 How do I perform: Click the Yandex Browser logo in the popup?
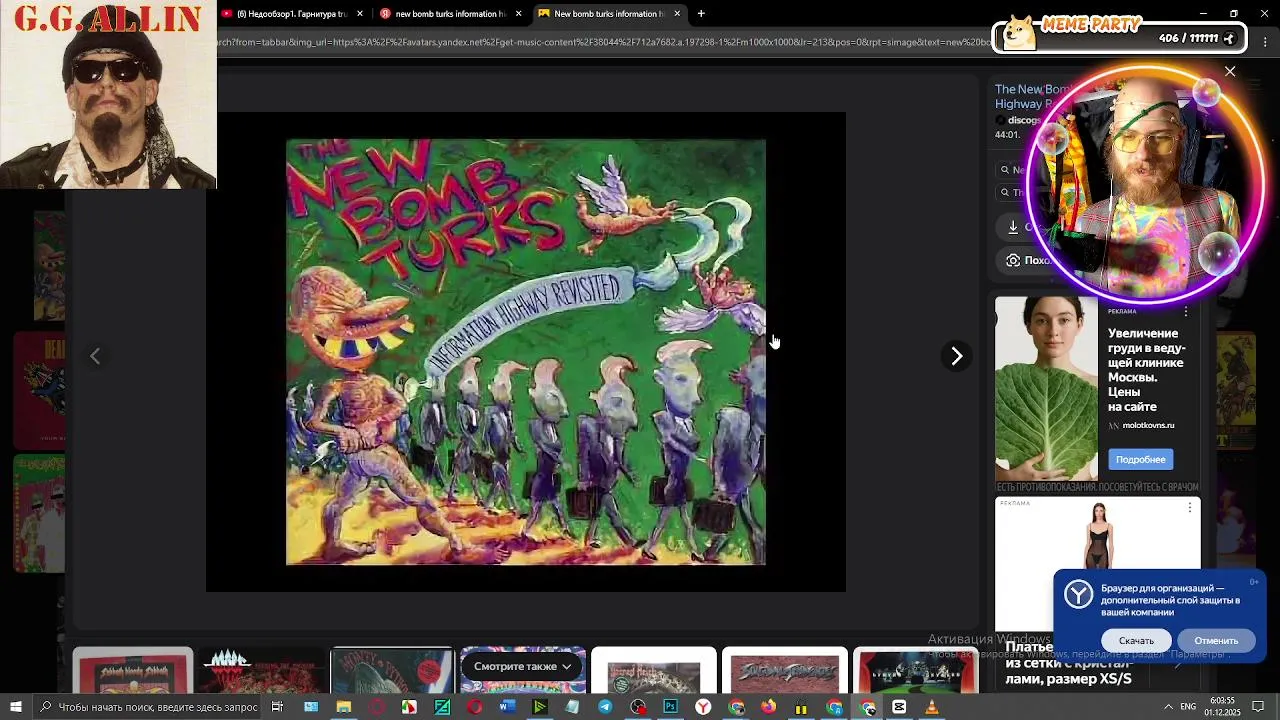(1078, 594)
